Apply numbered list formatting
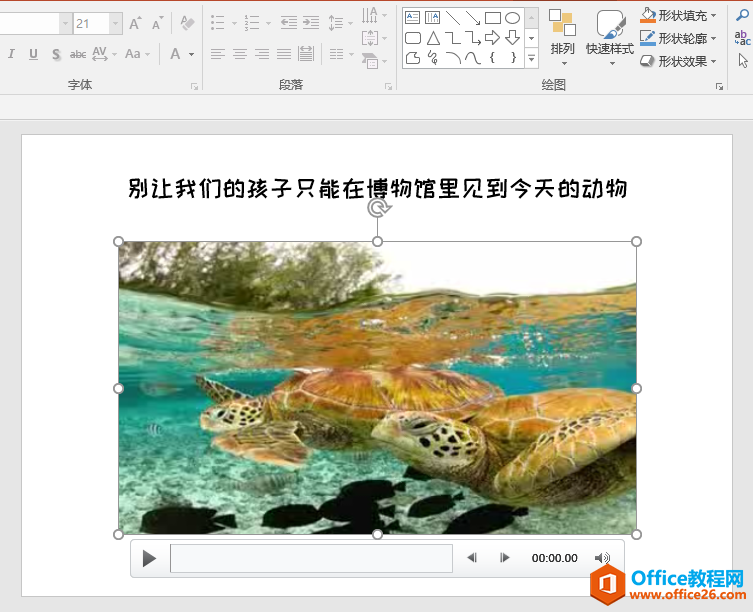 pos(252,23)
